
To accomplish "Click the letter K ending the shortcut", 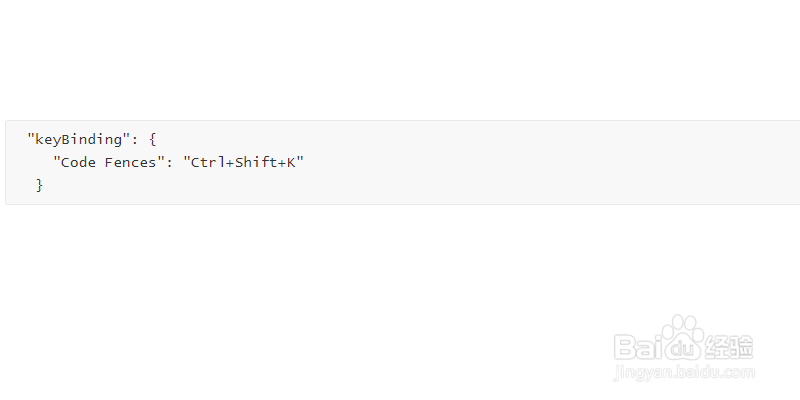I will coord(291,163).
